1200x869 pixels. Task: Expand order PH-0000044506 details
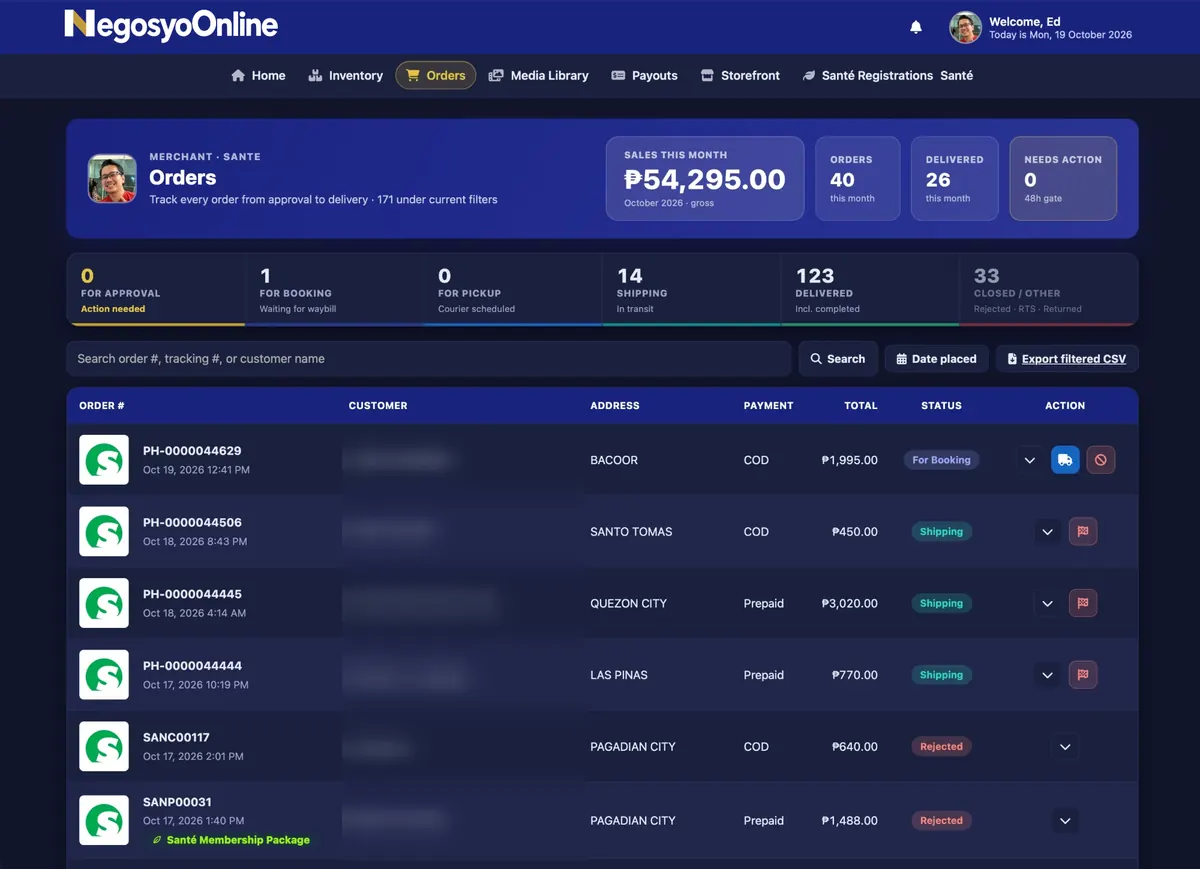(1047, 532)
